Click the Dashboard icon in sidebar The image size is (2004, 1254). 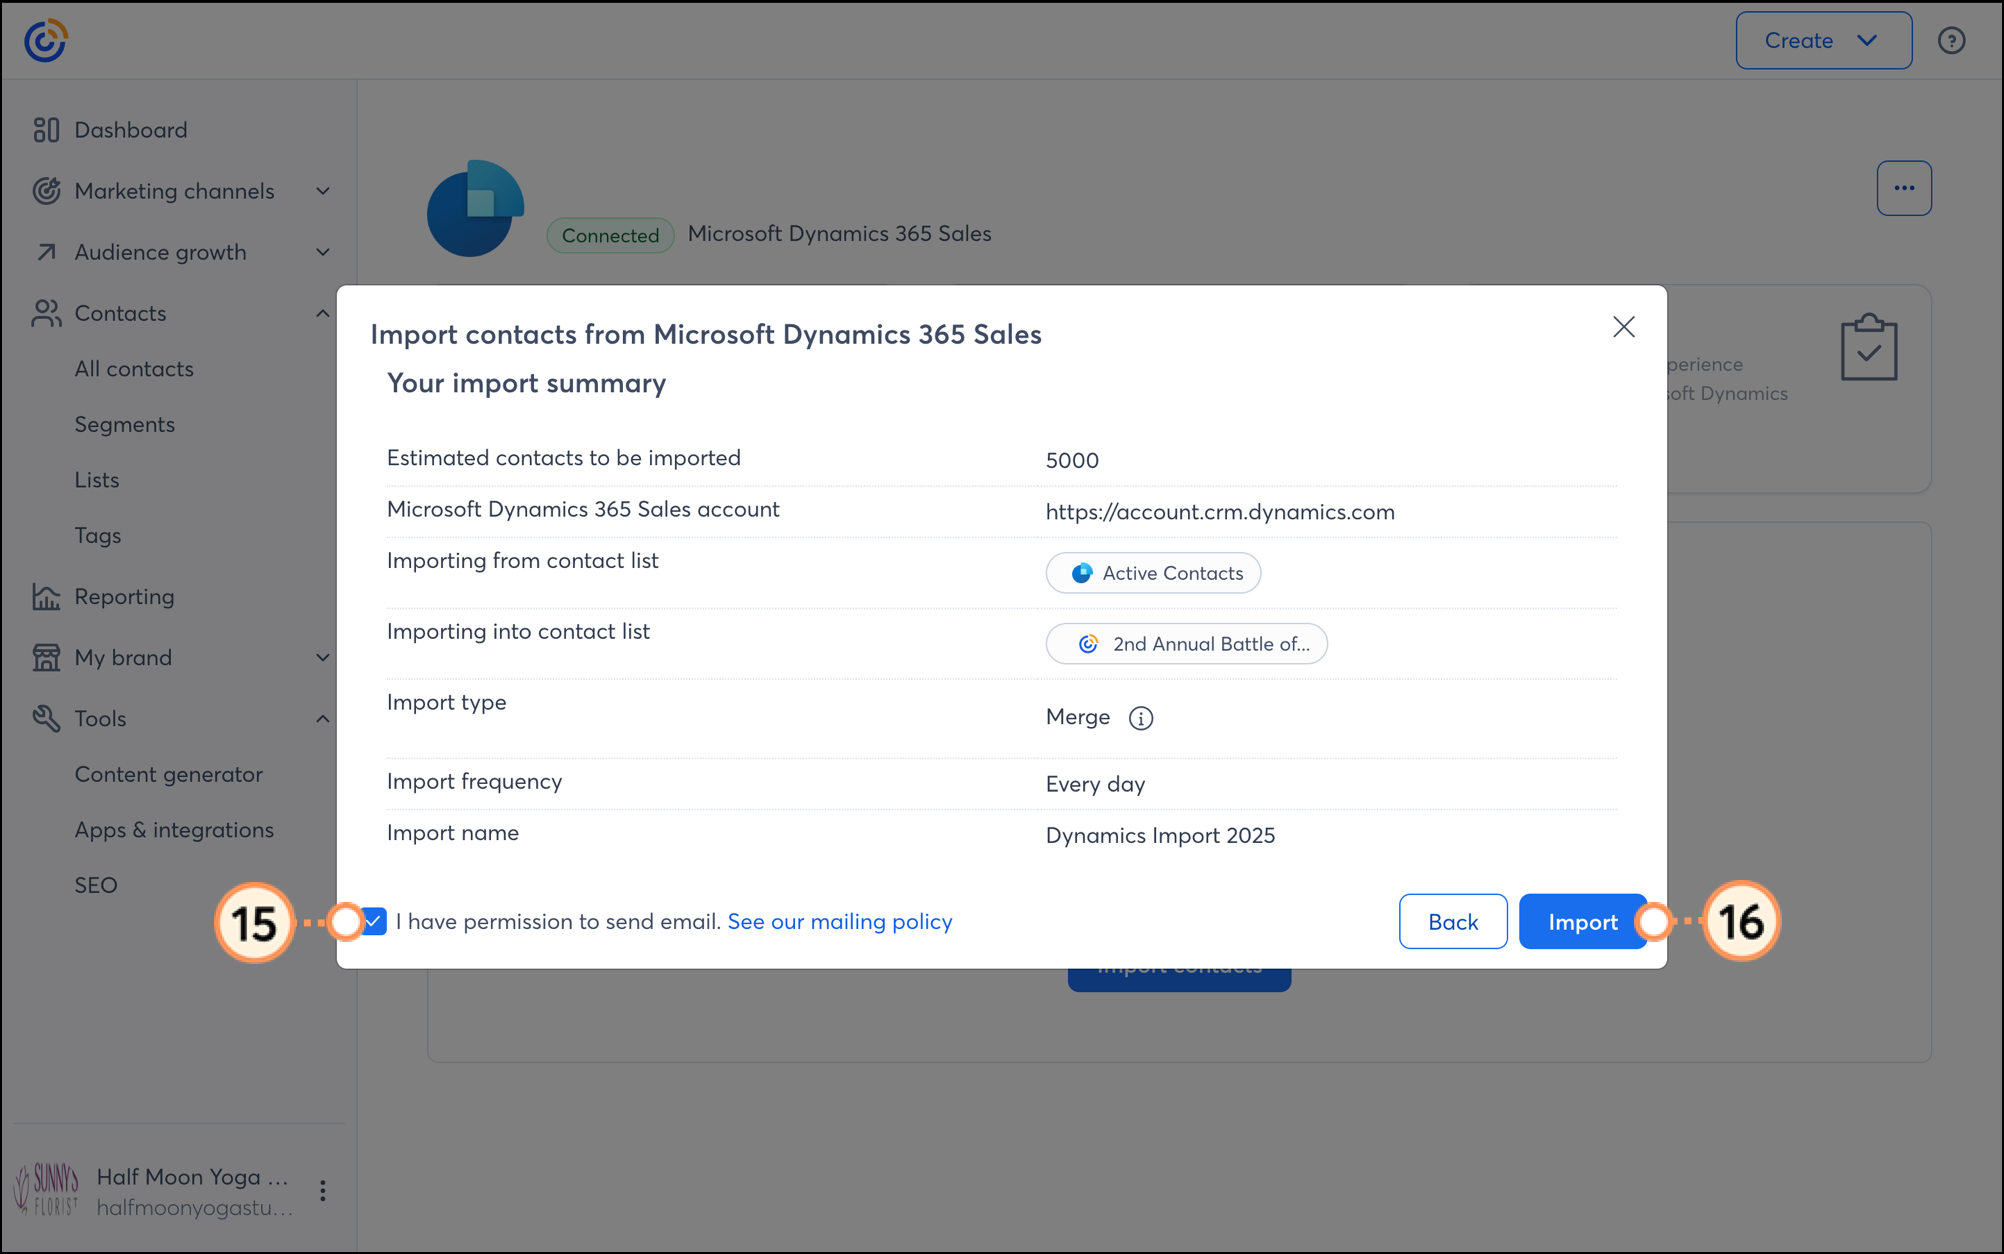coord(46,130)
